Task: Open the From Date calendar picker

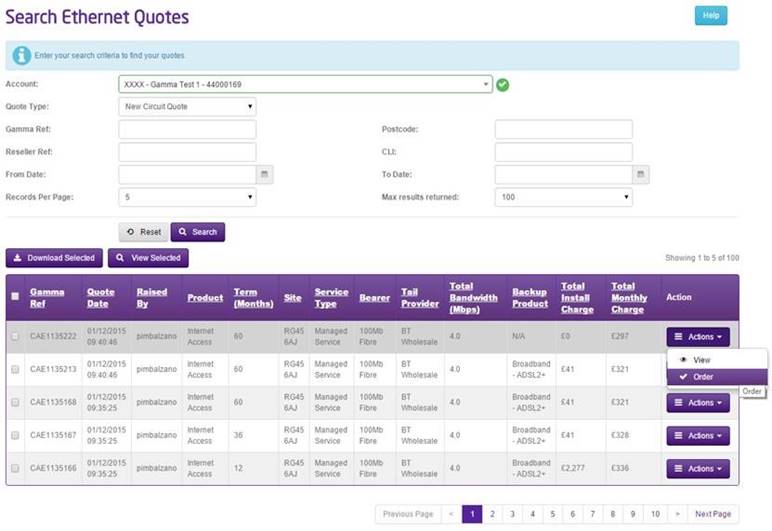Action: pos(264,174)
